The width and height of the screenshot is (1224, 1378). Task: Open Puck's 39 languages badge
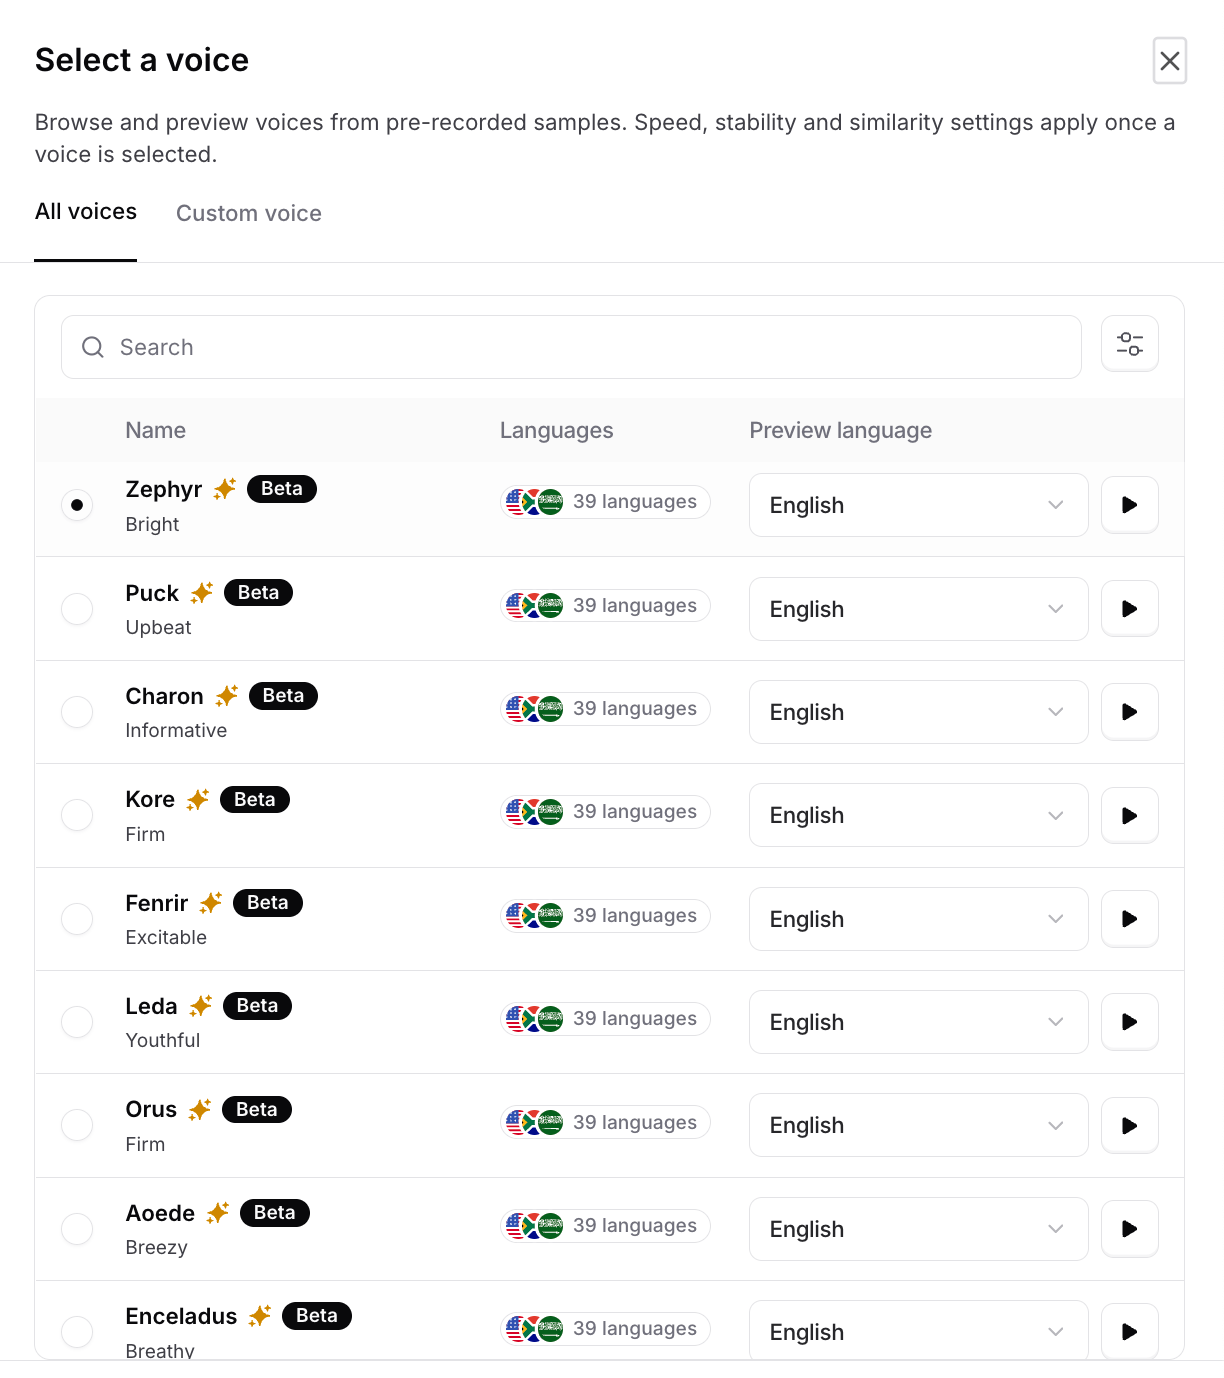click(x=605, y=605)
